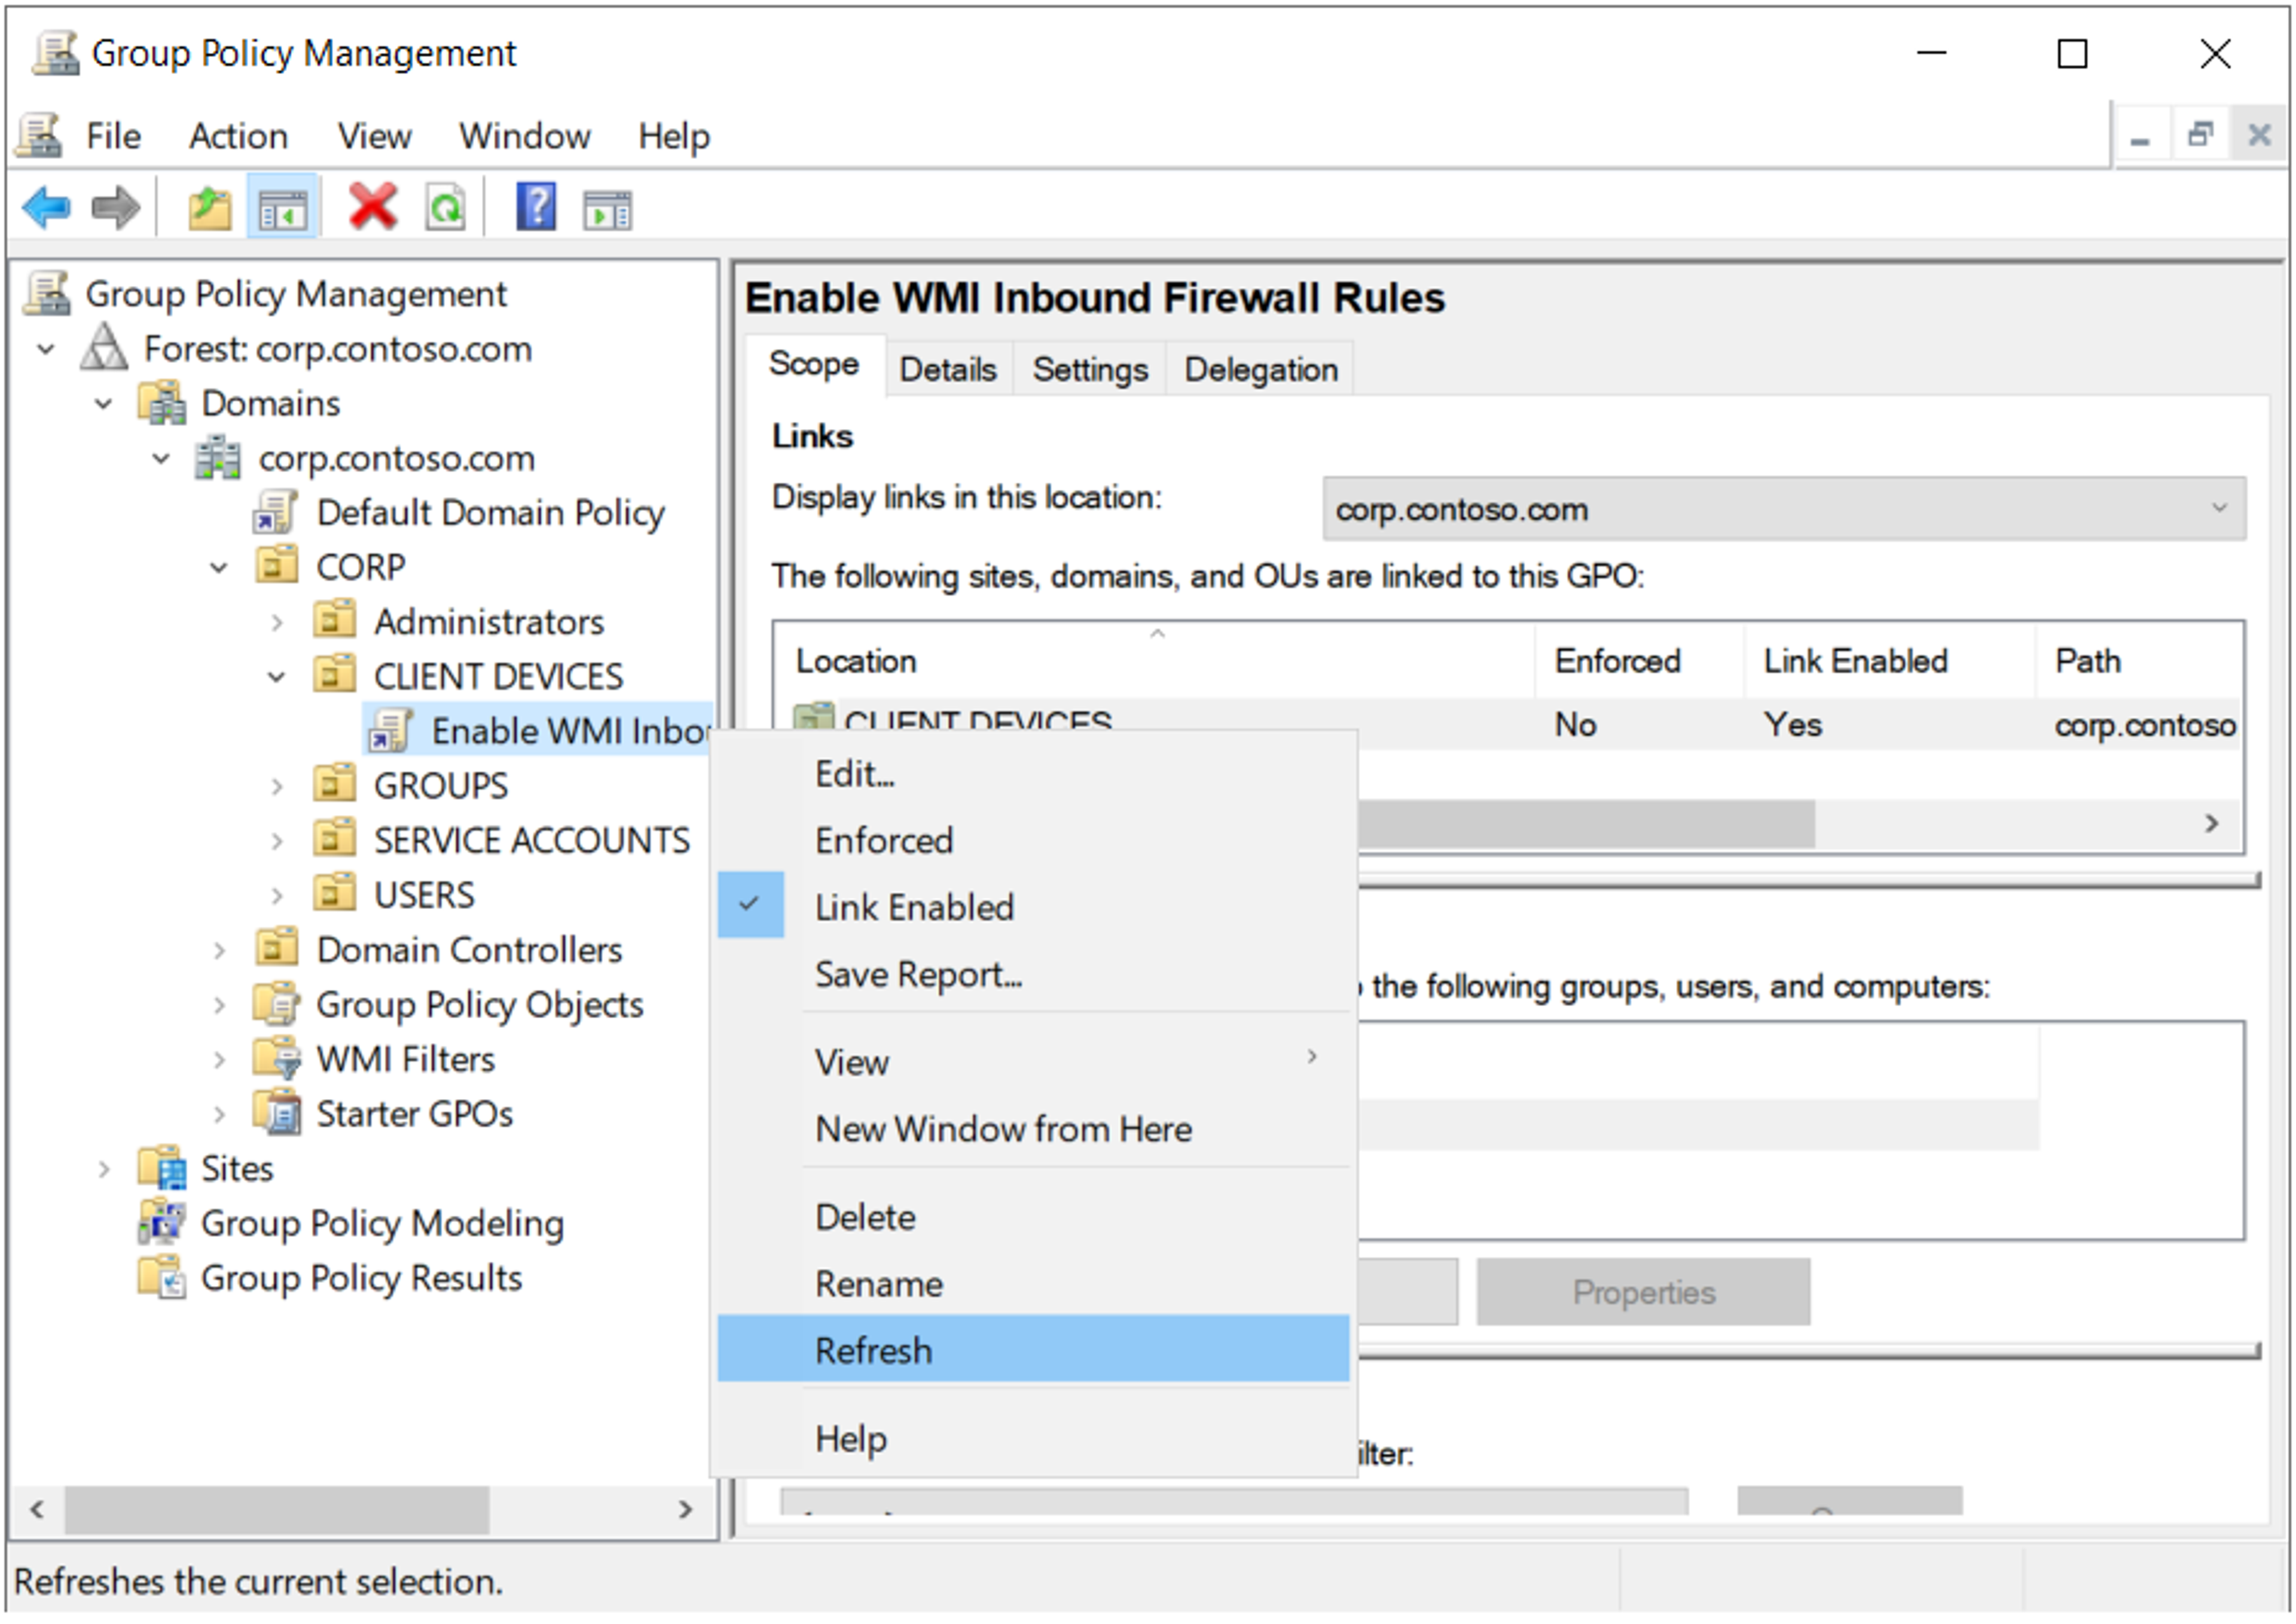Click the tree pane horizontal scrollbar thumb

coord(277,1509)
